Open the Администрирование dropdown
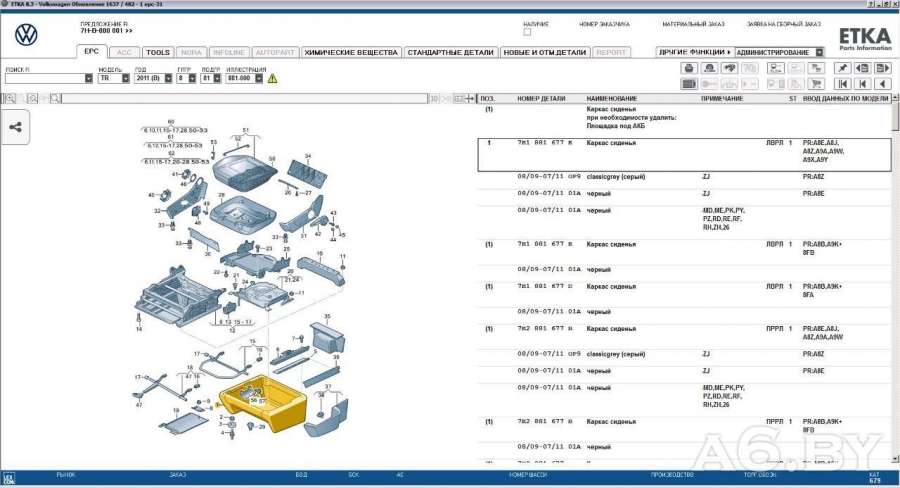This screenshot has width=900, height=488. click(819, 52)
